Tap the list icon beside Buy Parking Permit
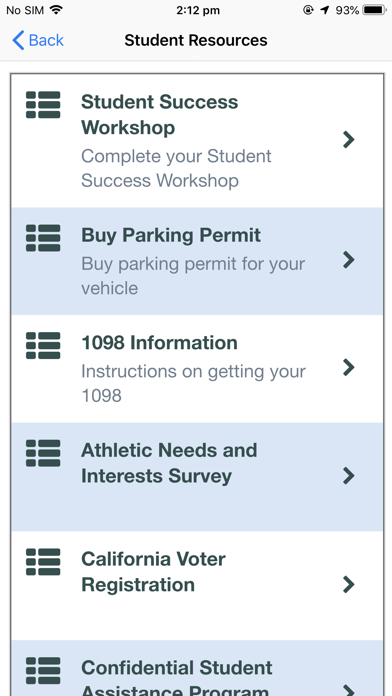This screenshot has height=696, width=392. [x=43, y=238]
